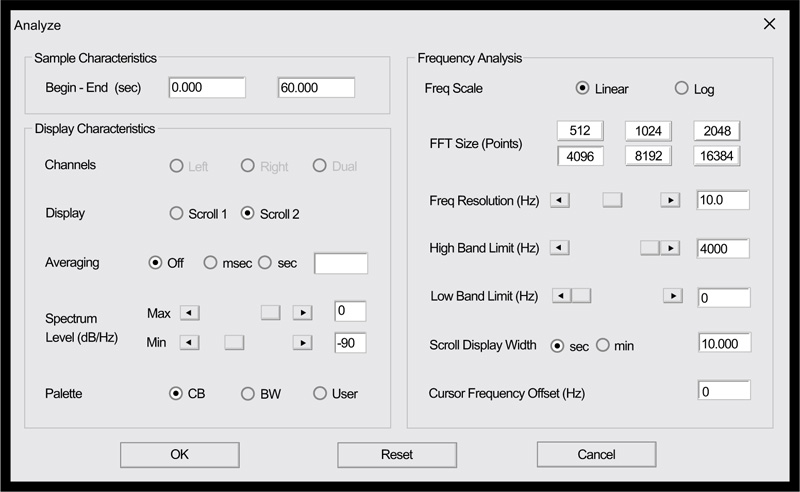Click right arrow of Spectrum Max slider
Image resolution: width=800 pixels, height=492 pixels.
[x=303, y=312]
